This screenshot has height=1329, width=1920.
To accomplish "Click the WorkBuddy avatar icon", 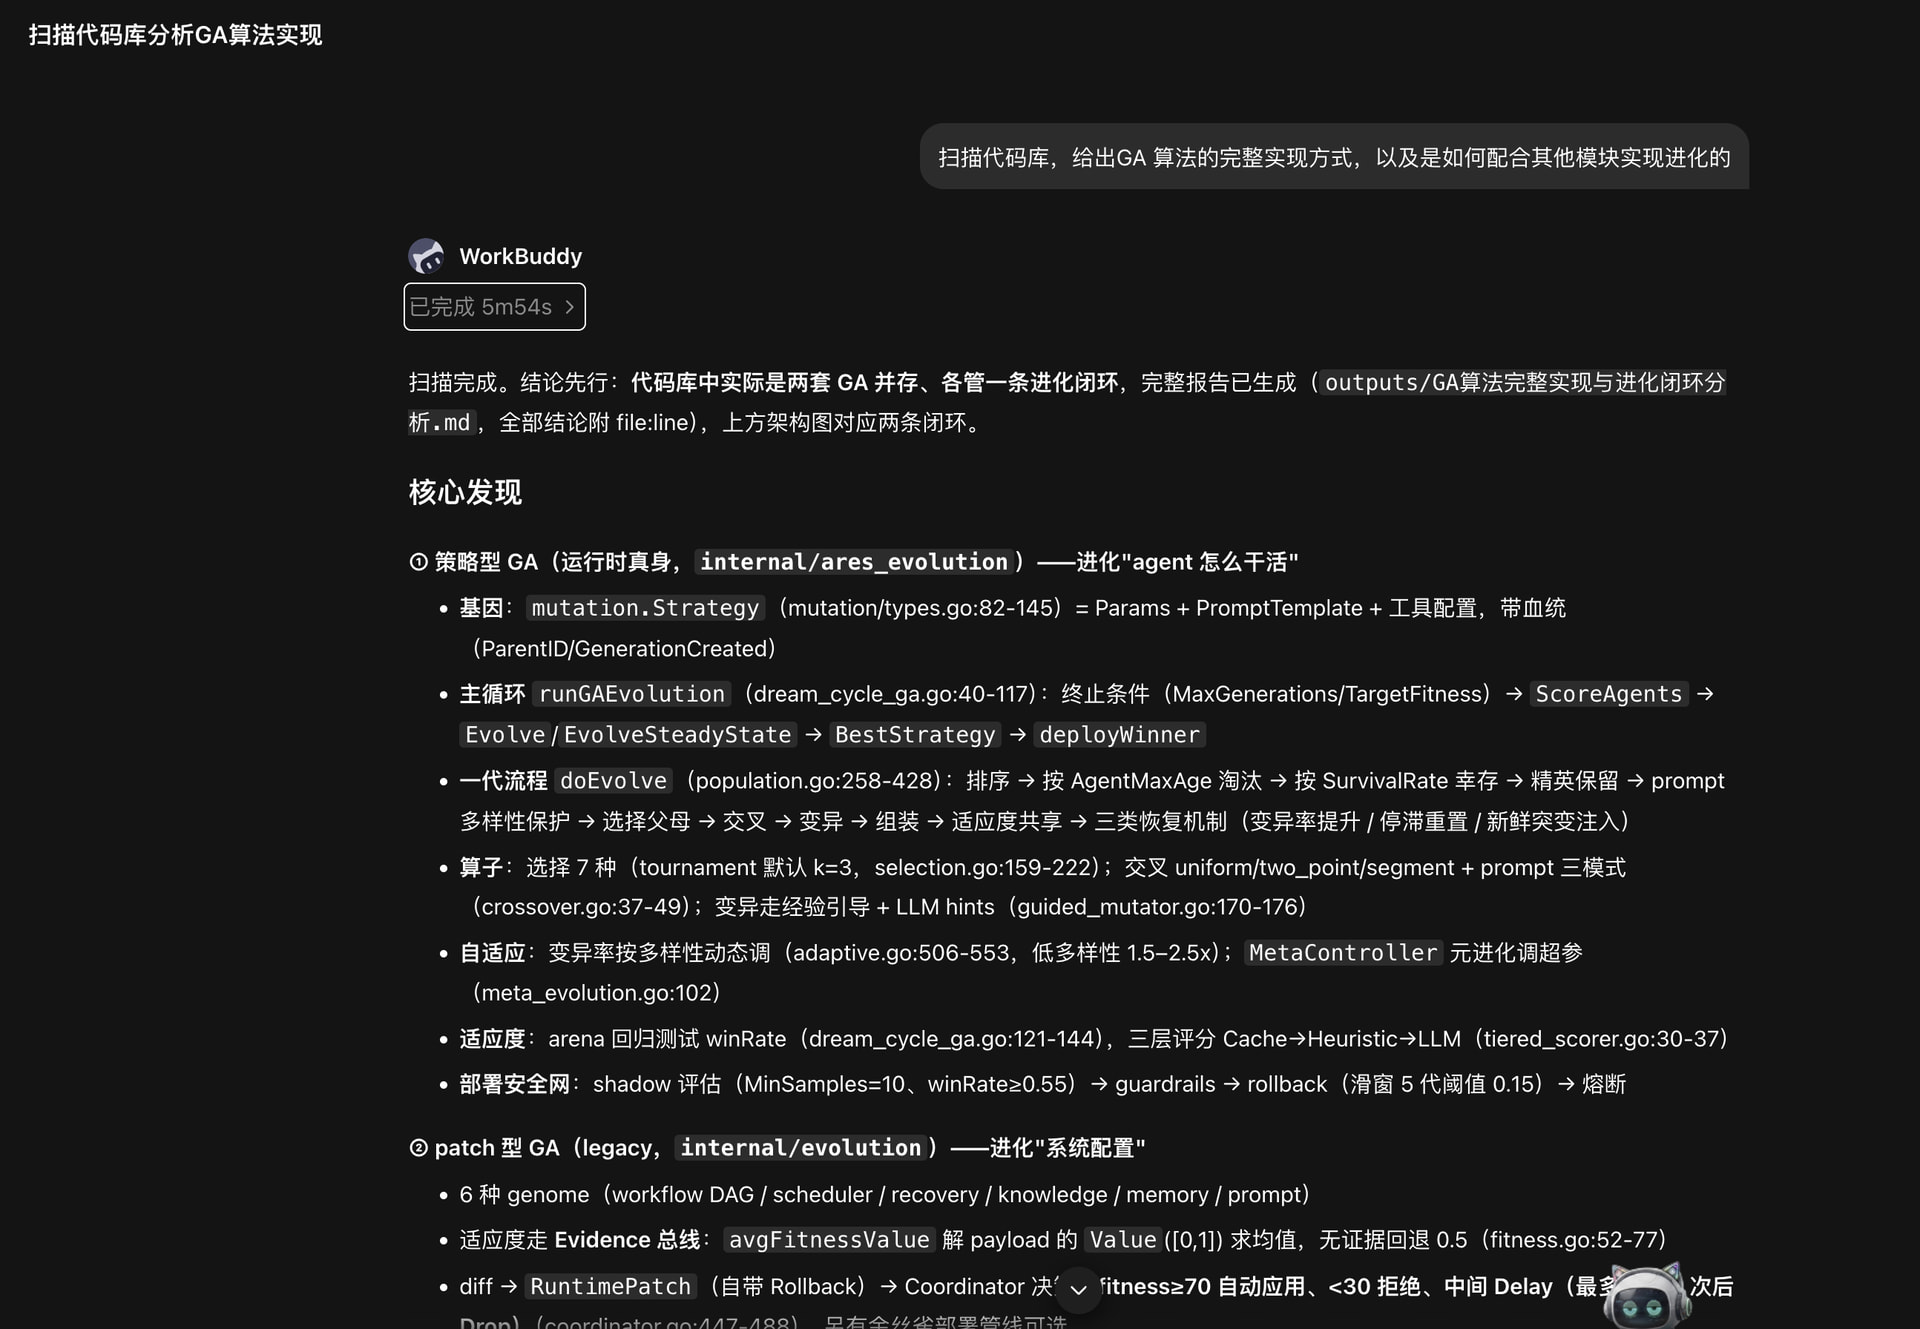I will tap(427, 256).
